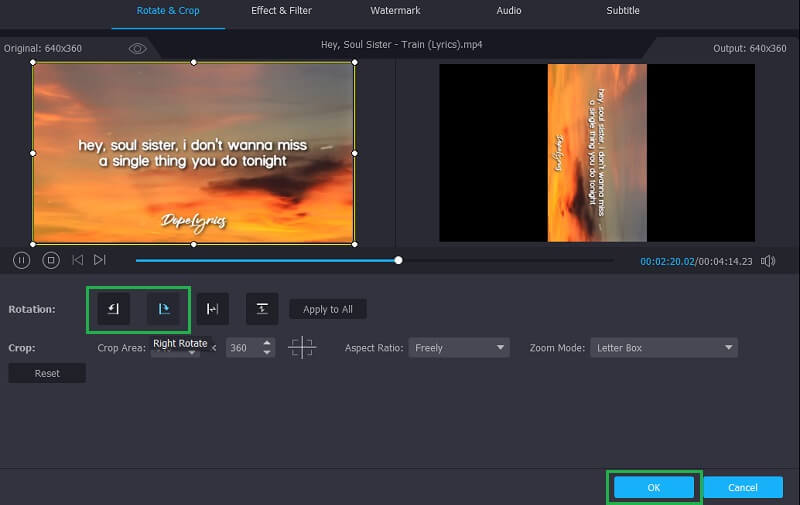This screenshot has width=800, height=505.
Task: Increase the crop height stepper value
Action: [x=267, y=343]
